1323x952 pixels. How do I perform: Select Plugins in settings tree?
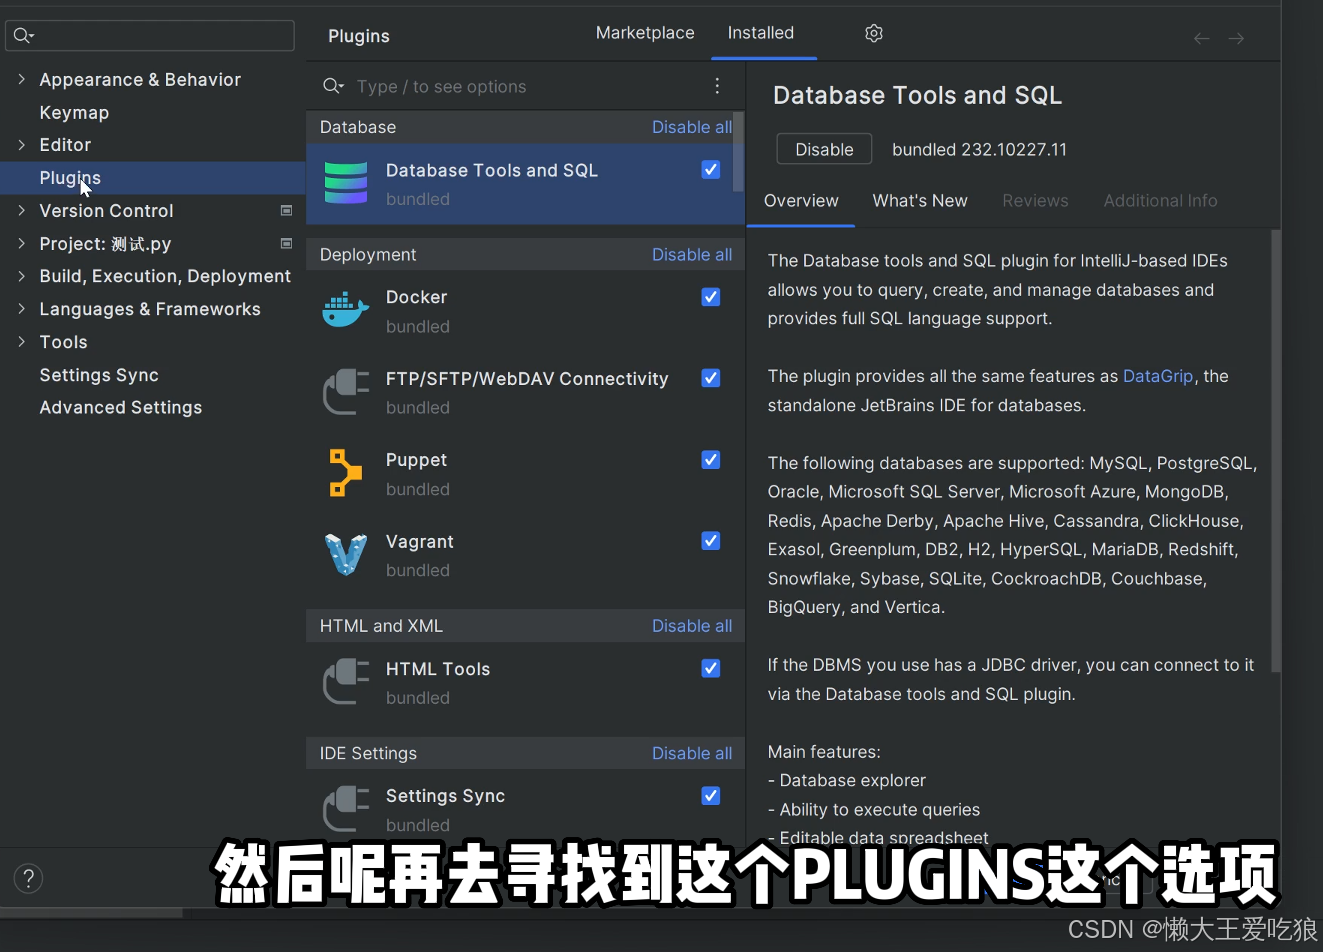click(70, 178)
